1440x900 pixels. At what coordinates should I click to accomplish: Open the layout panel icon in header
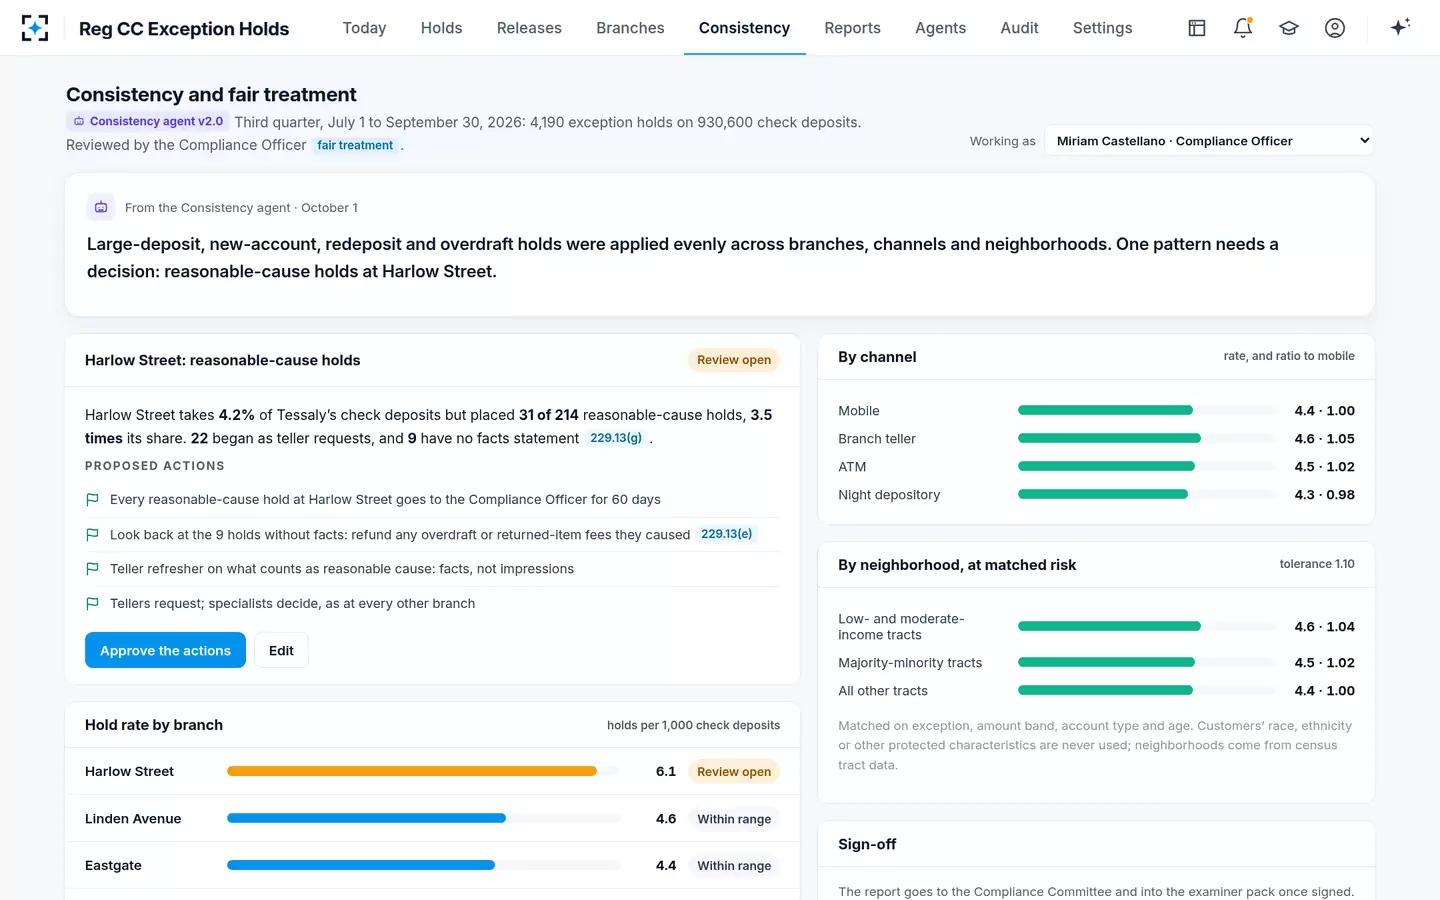point(1197,28)
